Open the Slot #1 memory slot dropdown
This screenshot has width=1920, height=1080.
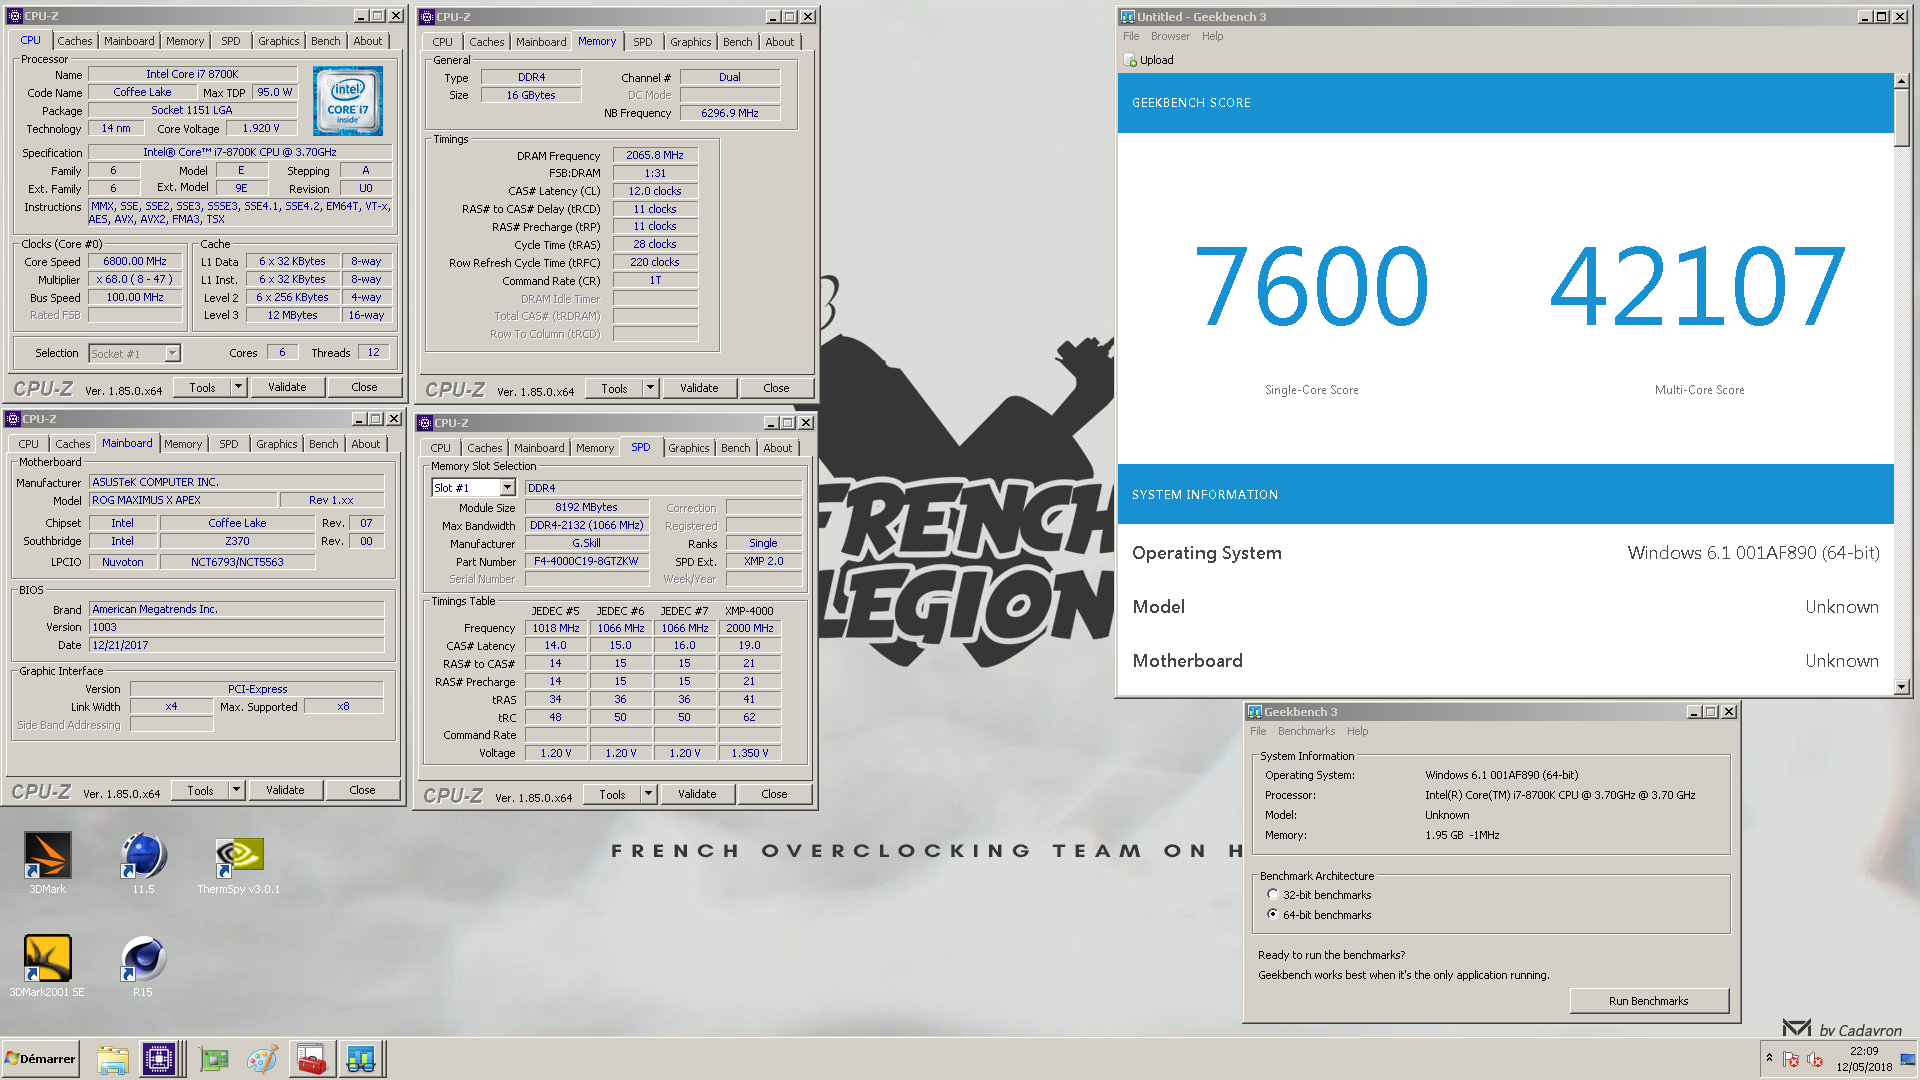click(x=507, y=488)
